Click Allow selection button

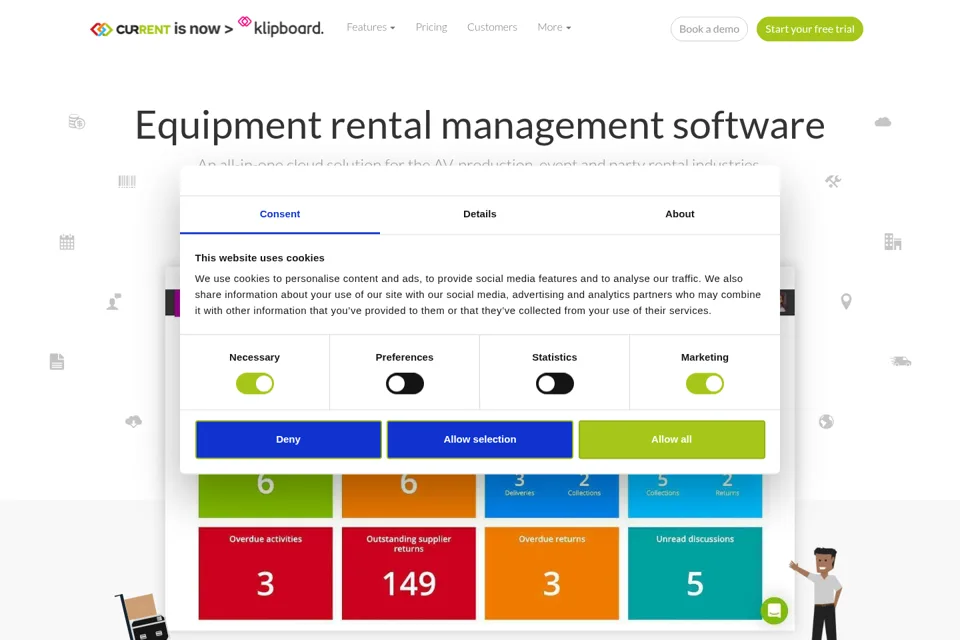pos(480,439)
